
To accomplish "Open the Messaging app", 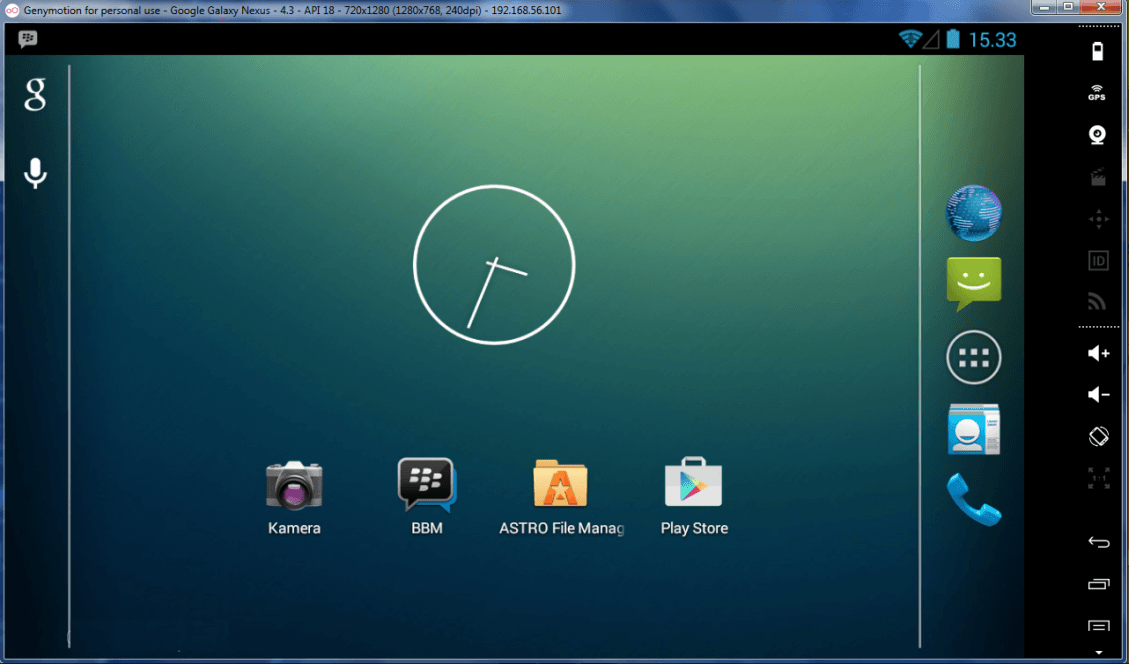I will [x=973, y=284].
